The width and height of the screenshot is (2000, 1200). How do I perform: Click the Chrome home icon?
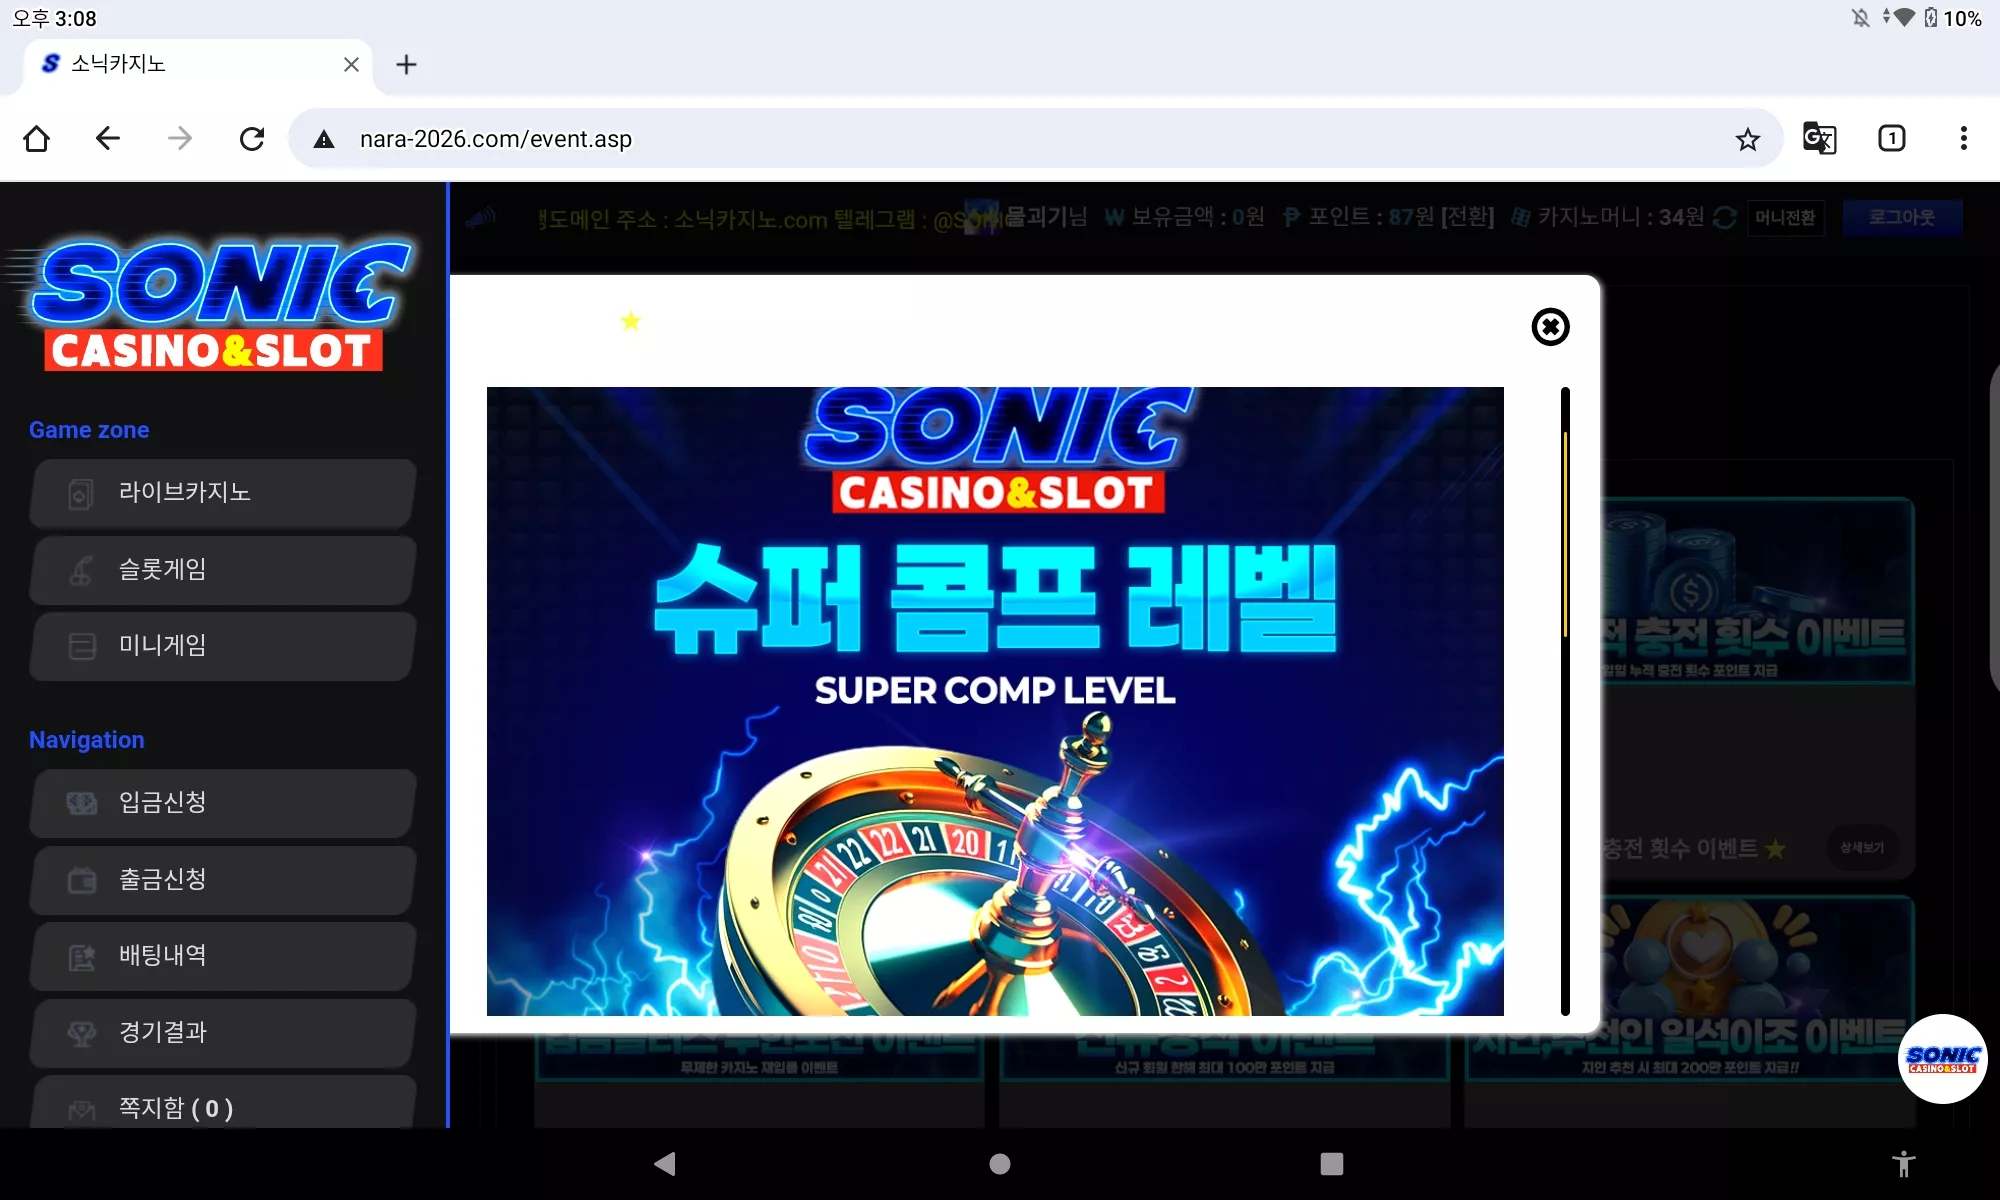pos(37,138)
